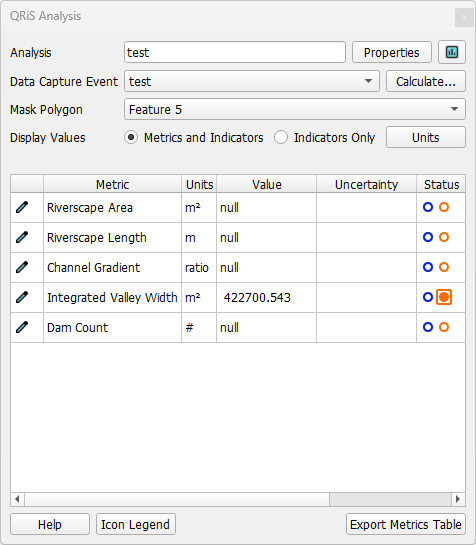The image size is (476, 545).
Task: Click the Value column header
Action: pyautogui.click(x=267, y=184)
